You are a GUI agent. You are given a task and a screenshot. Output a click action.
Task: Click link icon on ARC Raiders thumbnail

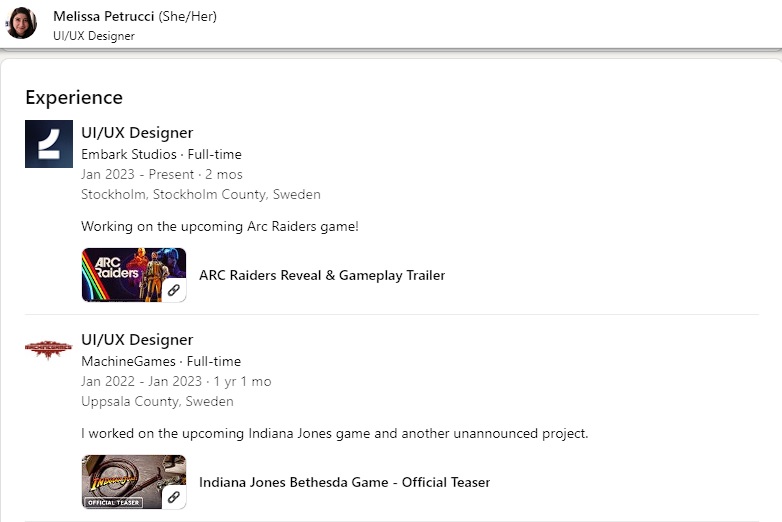click(x=173, y=290)
